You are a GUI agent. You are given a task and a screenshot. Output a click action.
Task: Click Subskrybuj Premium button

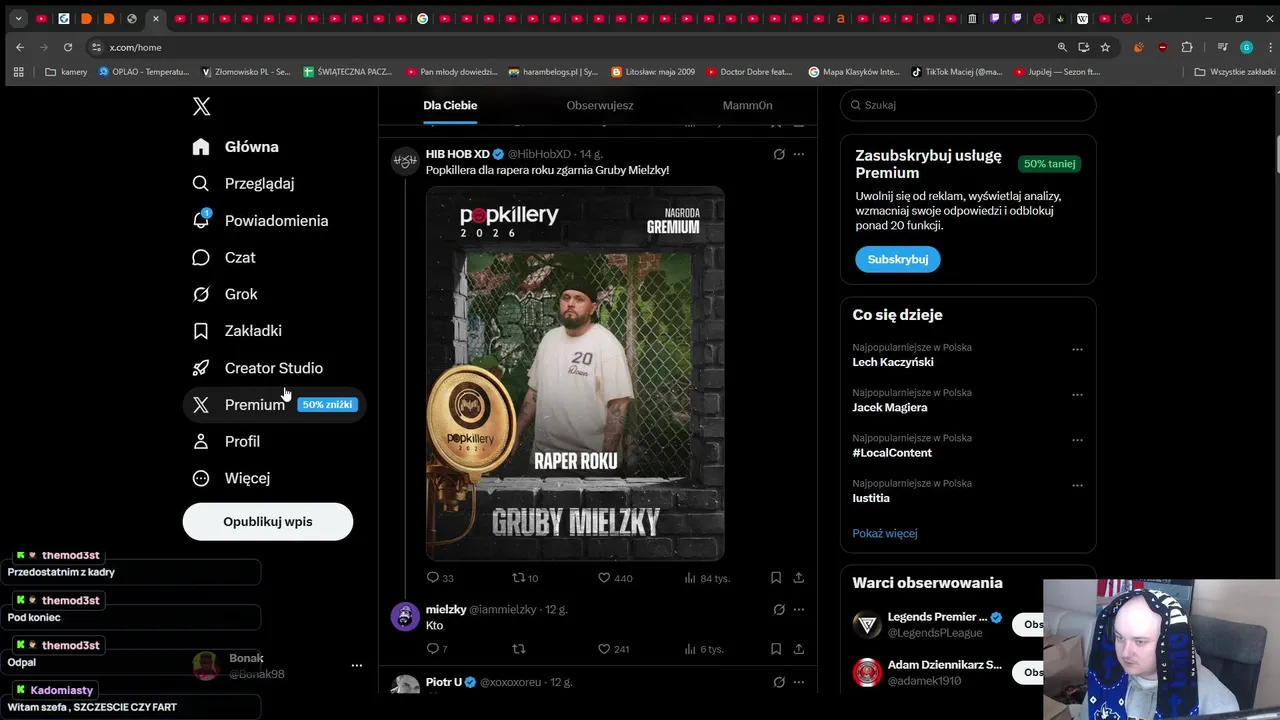897,259
